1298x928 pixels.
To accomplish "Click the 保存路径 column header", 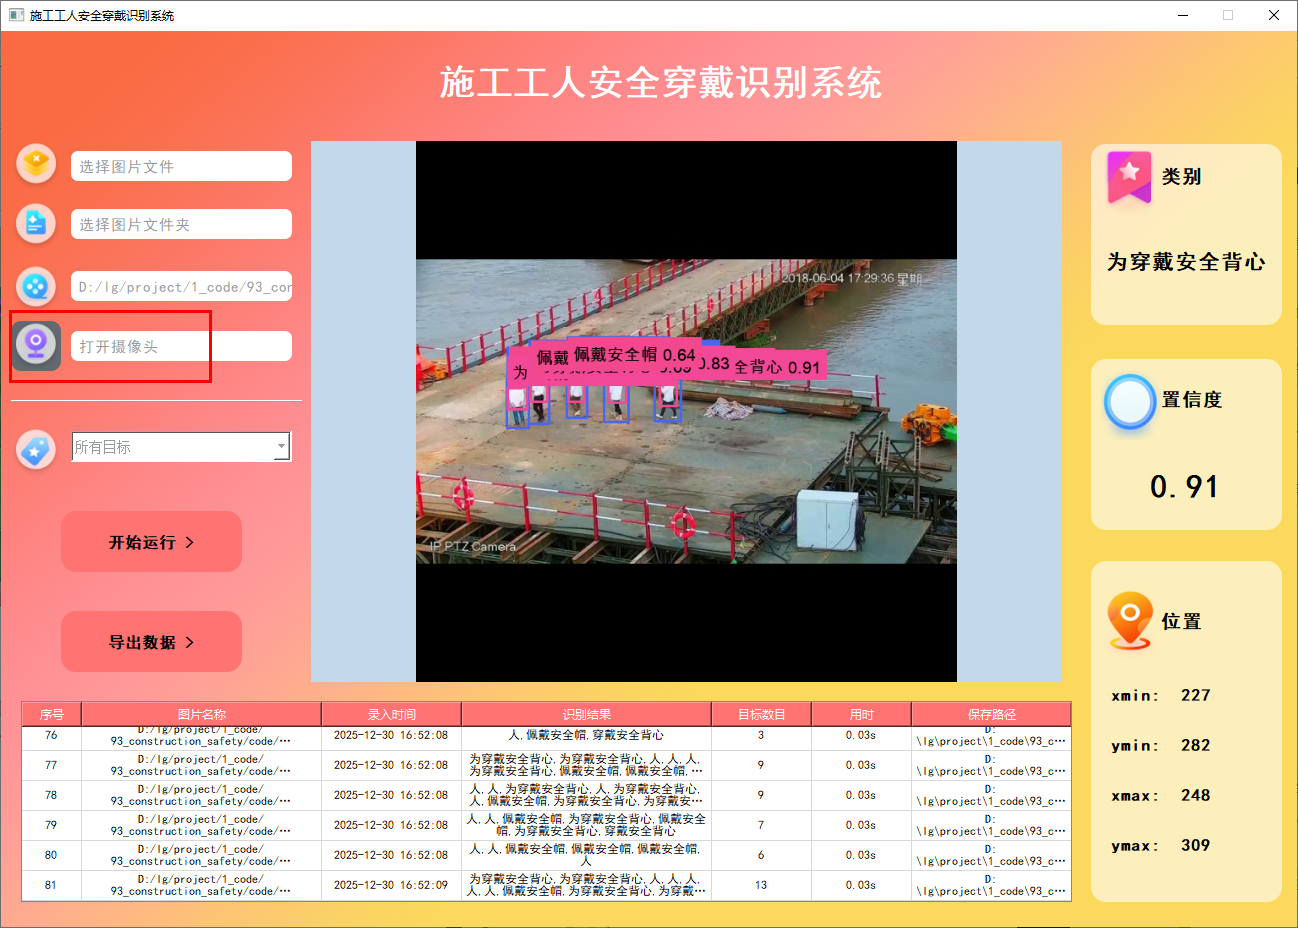I will coord(991,714).
